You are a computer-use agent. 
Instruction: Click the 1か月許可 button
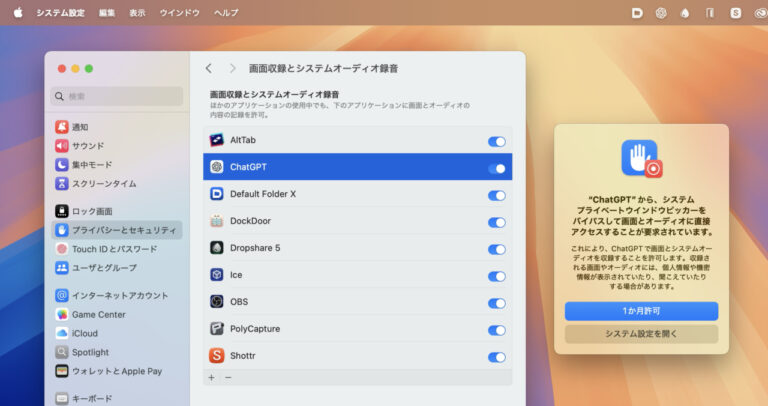[x=641, y=311]
